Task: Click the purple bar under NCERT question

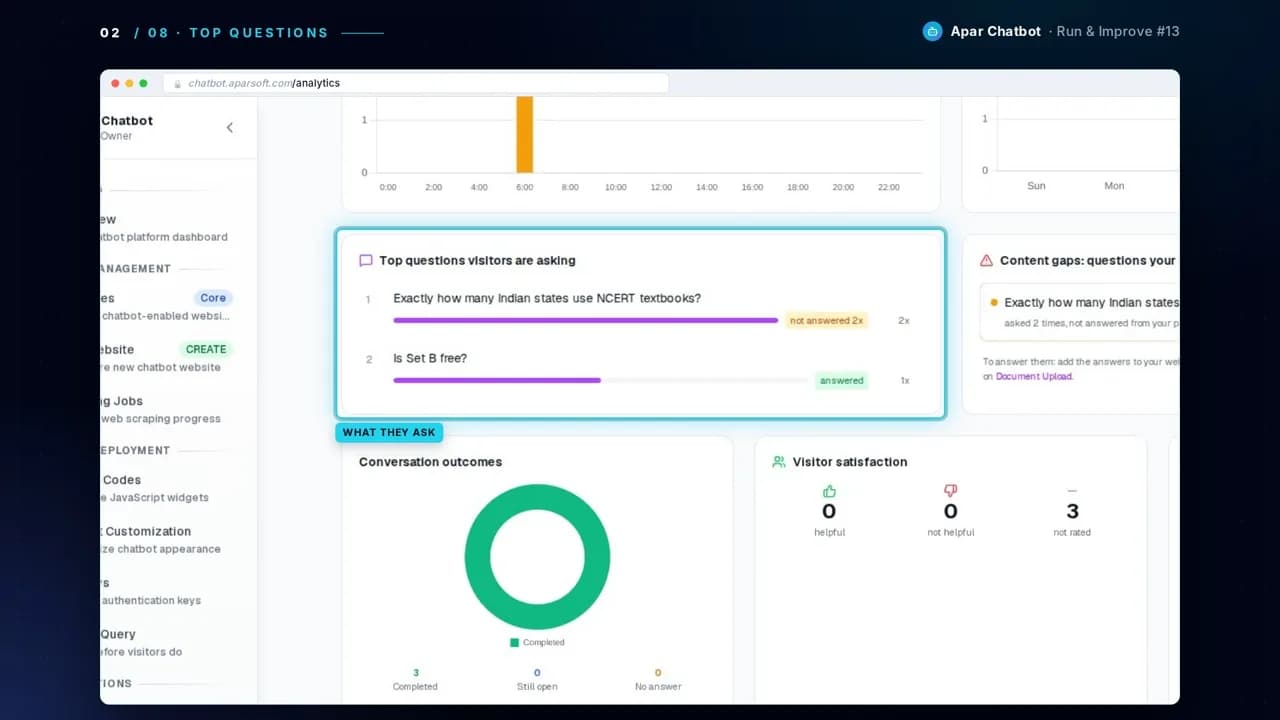Action: (586, 320)
